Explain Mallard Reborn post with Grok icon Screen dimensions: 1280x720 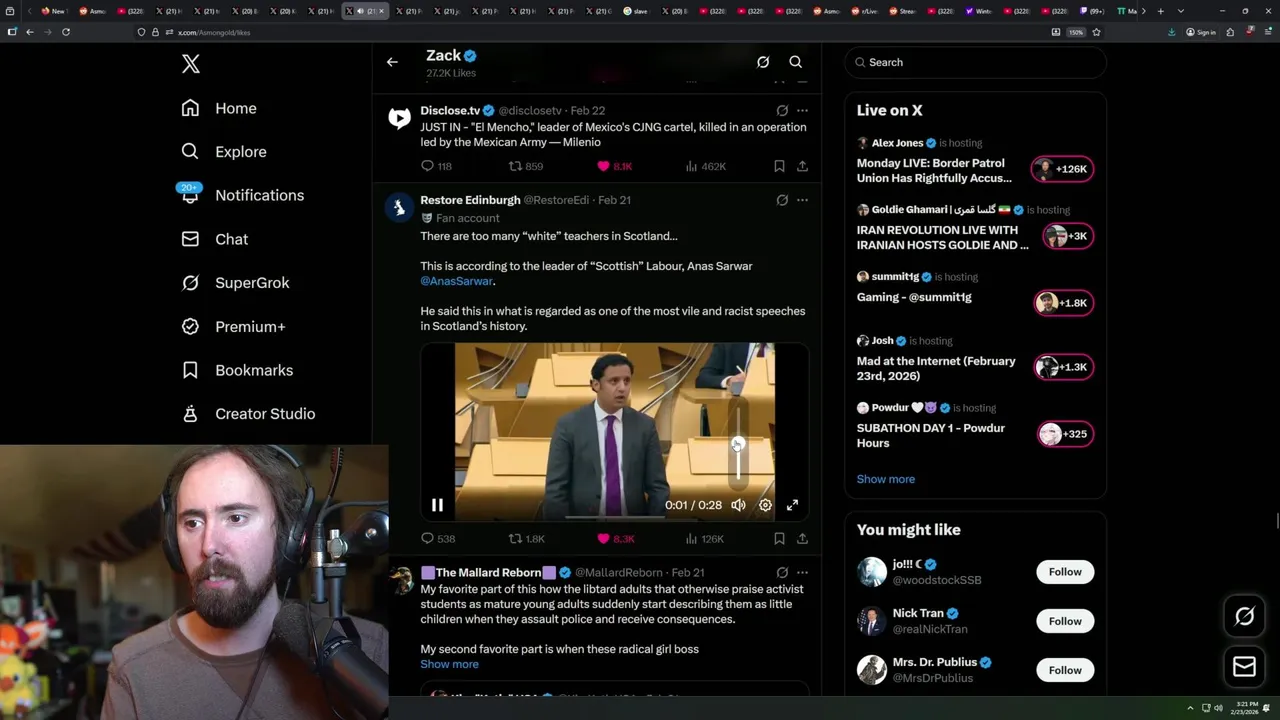(782, 573)
